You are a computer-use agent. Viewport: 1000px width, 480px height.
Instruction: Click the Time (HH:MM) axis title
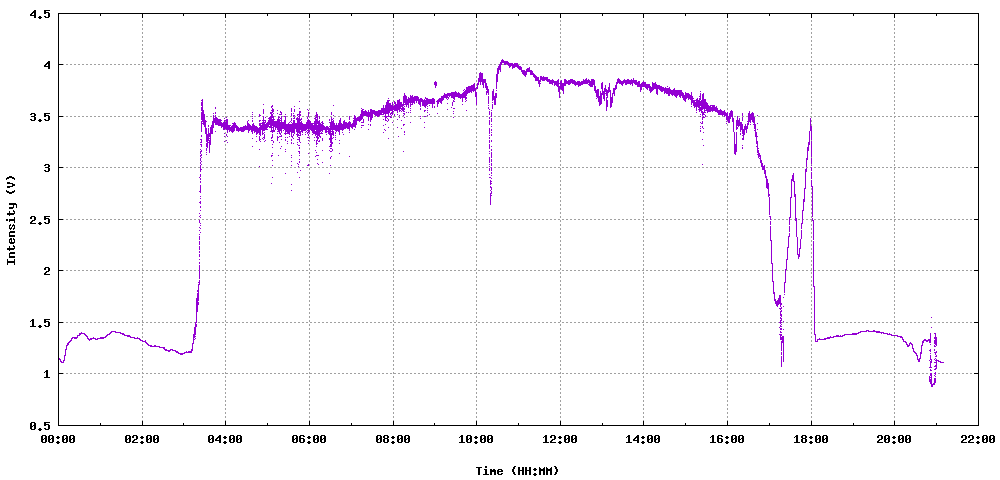click(517, 471)
